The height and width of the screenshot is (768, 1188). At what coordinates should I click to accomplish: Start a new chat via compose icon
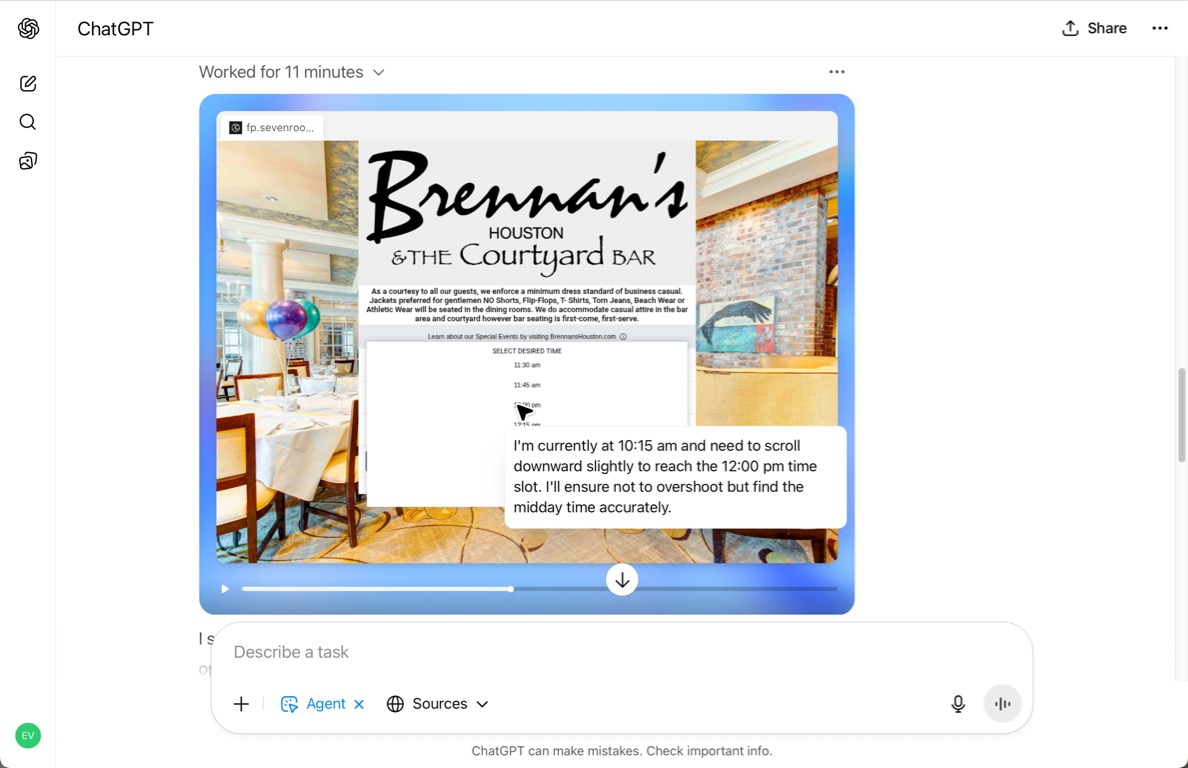28,84
